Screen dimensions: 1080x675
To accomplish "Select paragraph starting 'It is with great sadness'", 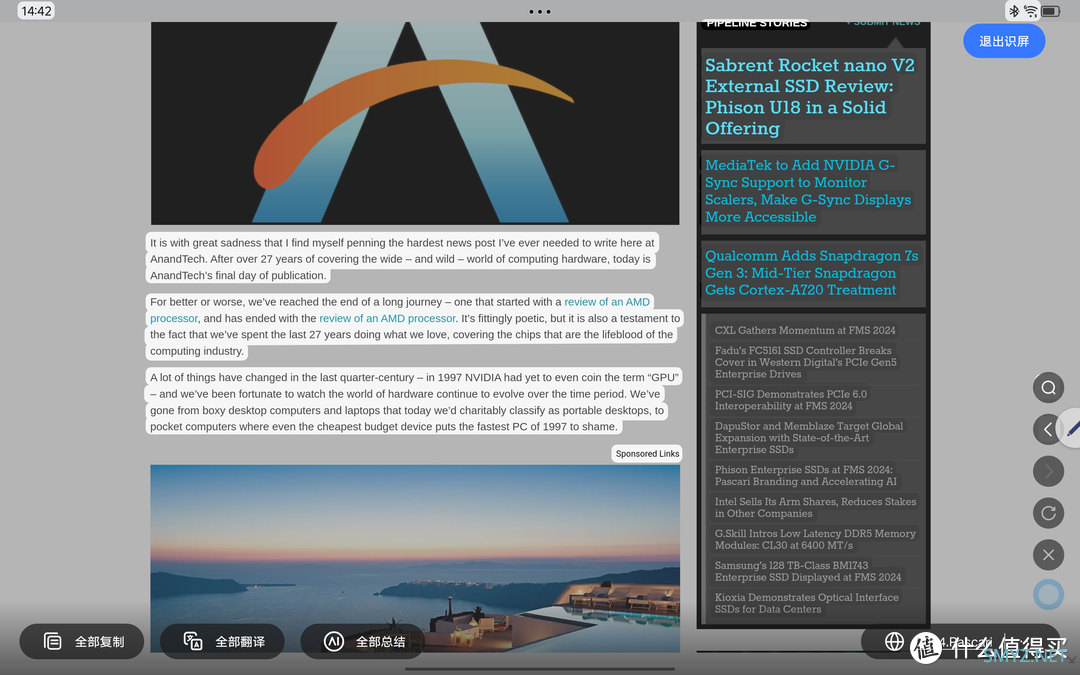I will [402, 259].
